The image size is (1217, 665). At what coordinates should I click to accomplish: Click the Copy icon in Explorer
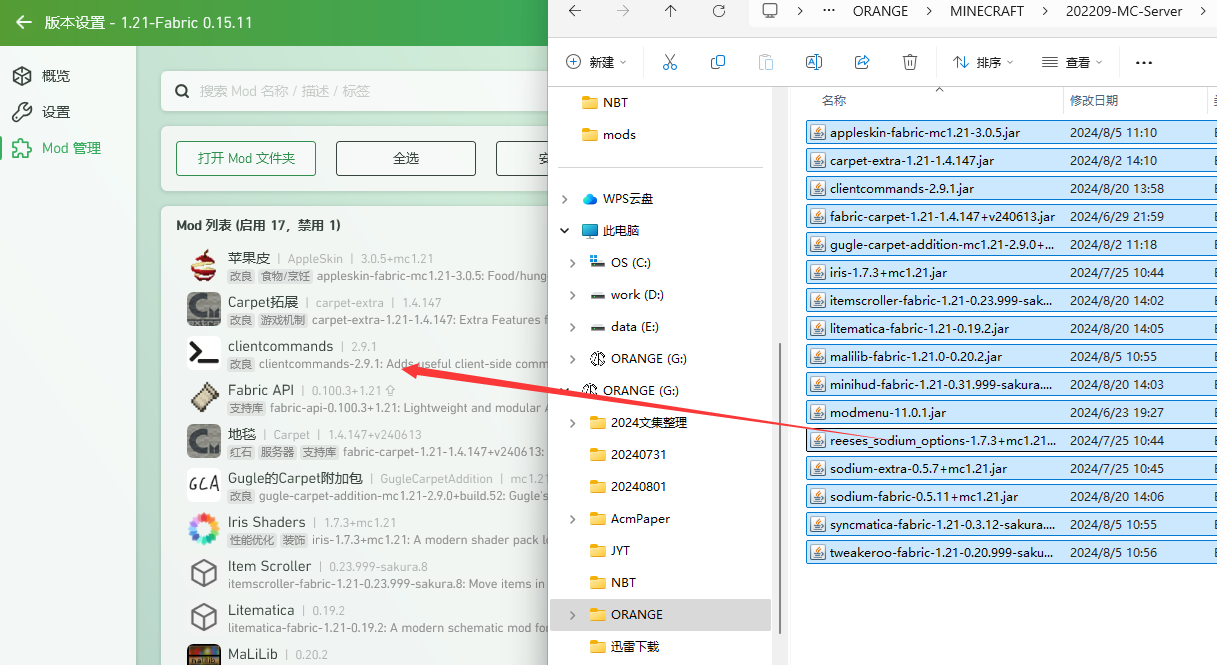pyautogui.click(x=718, y=62)
